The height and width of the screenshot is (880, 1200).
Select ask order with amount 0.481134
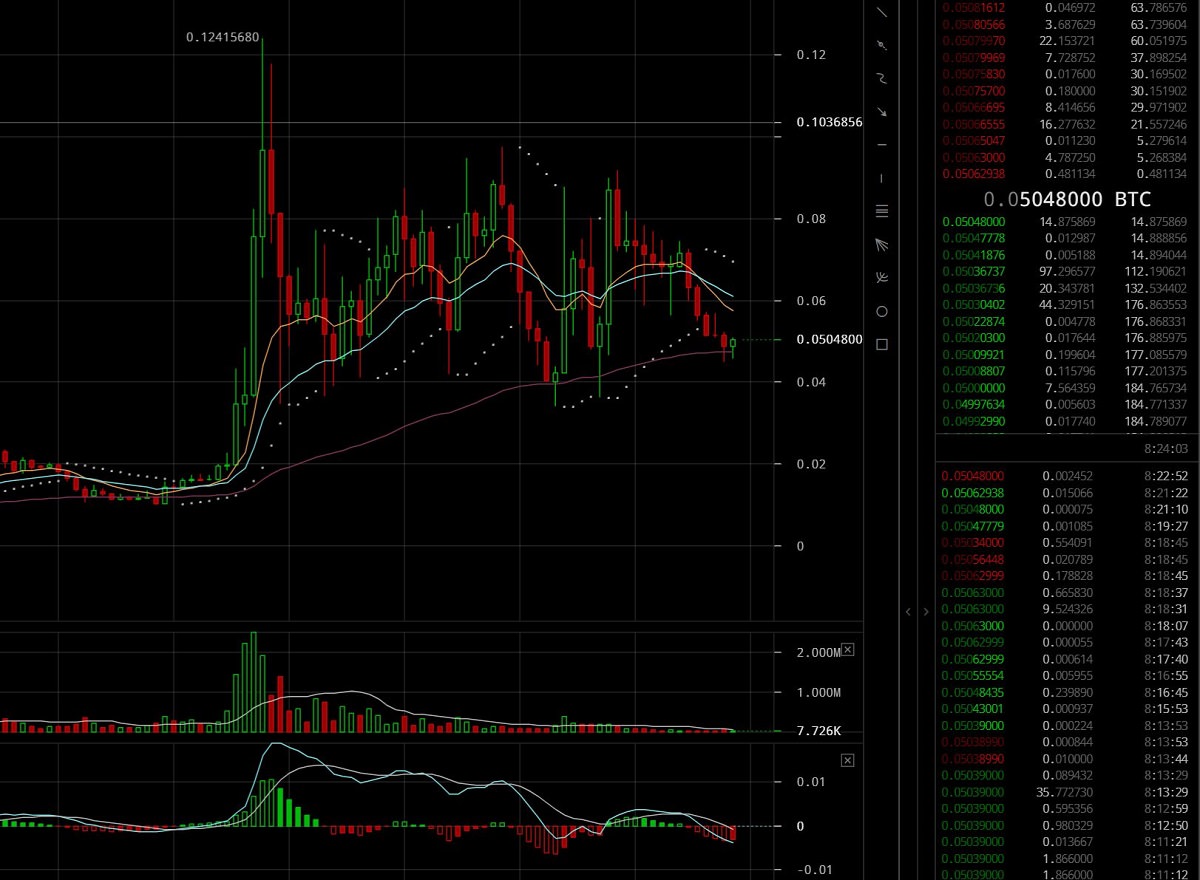coord(1067,173)
